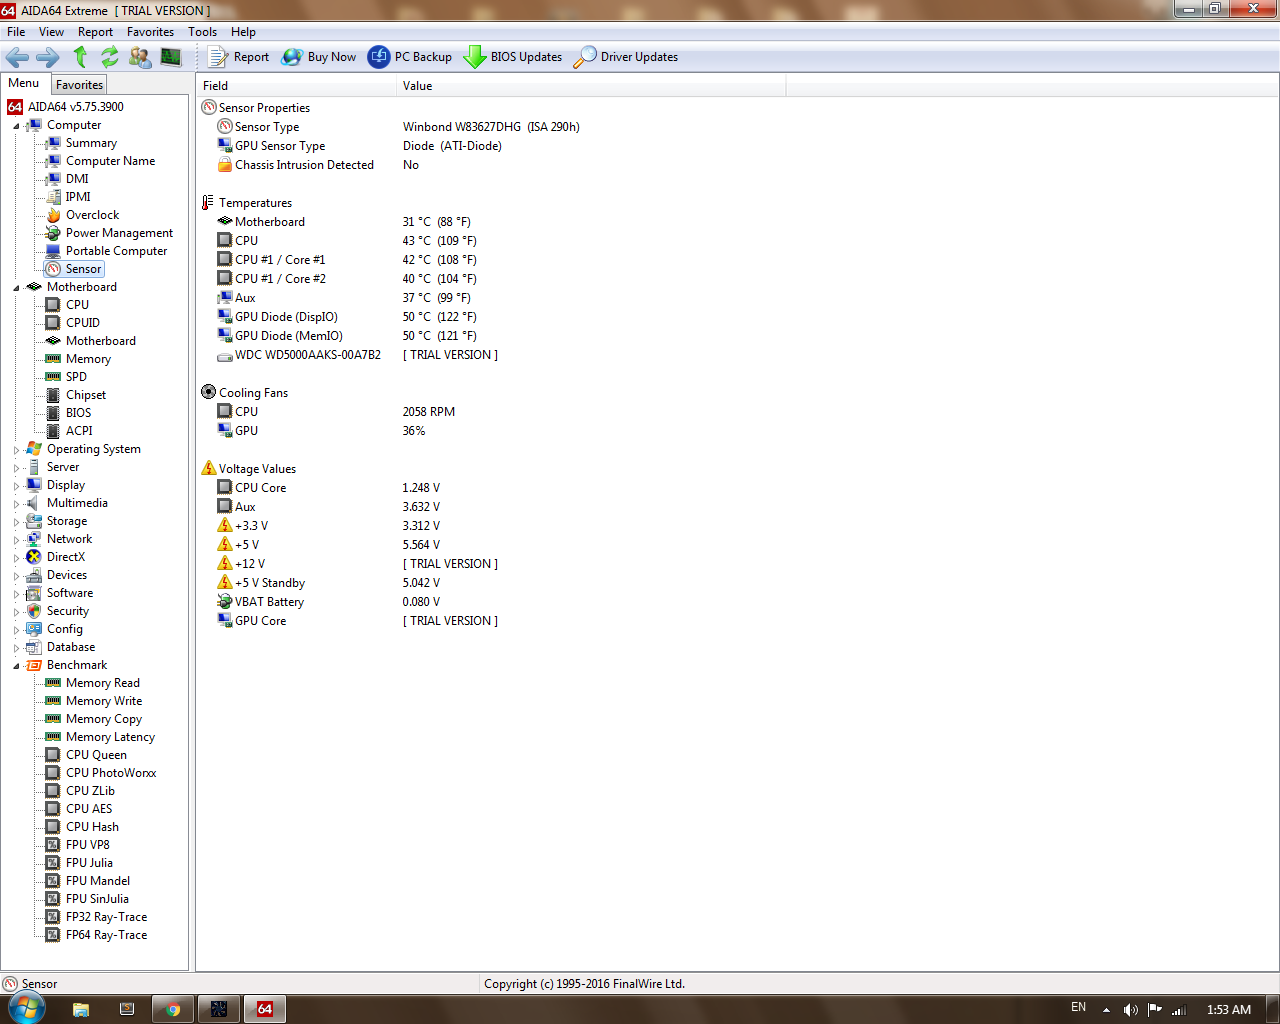Image resolution: width=1280 pixels, height=1024 pixels.
Task: Open Chrome from the taskbar
Action: click(x=173, y=1009)
